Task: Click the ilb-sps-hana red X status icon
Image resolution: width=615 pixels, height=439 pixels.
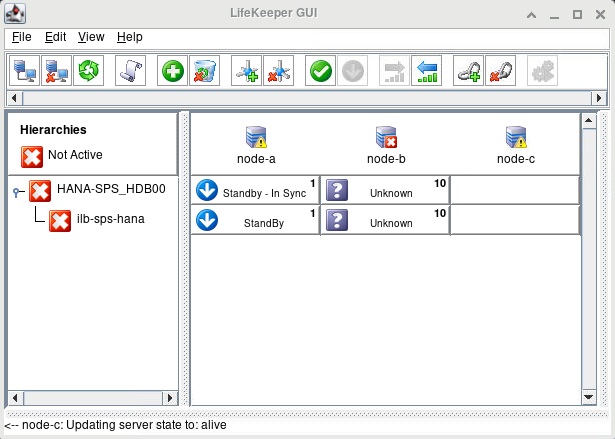Action: pos(60,221)
